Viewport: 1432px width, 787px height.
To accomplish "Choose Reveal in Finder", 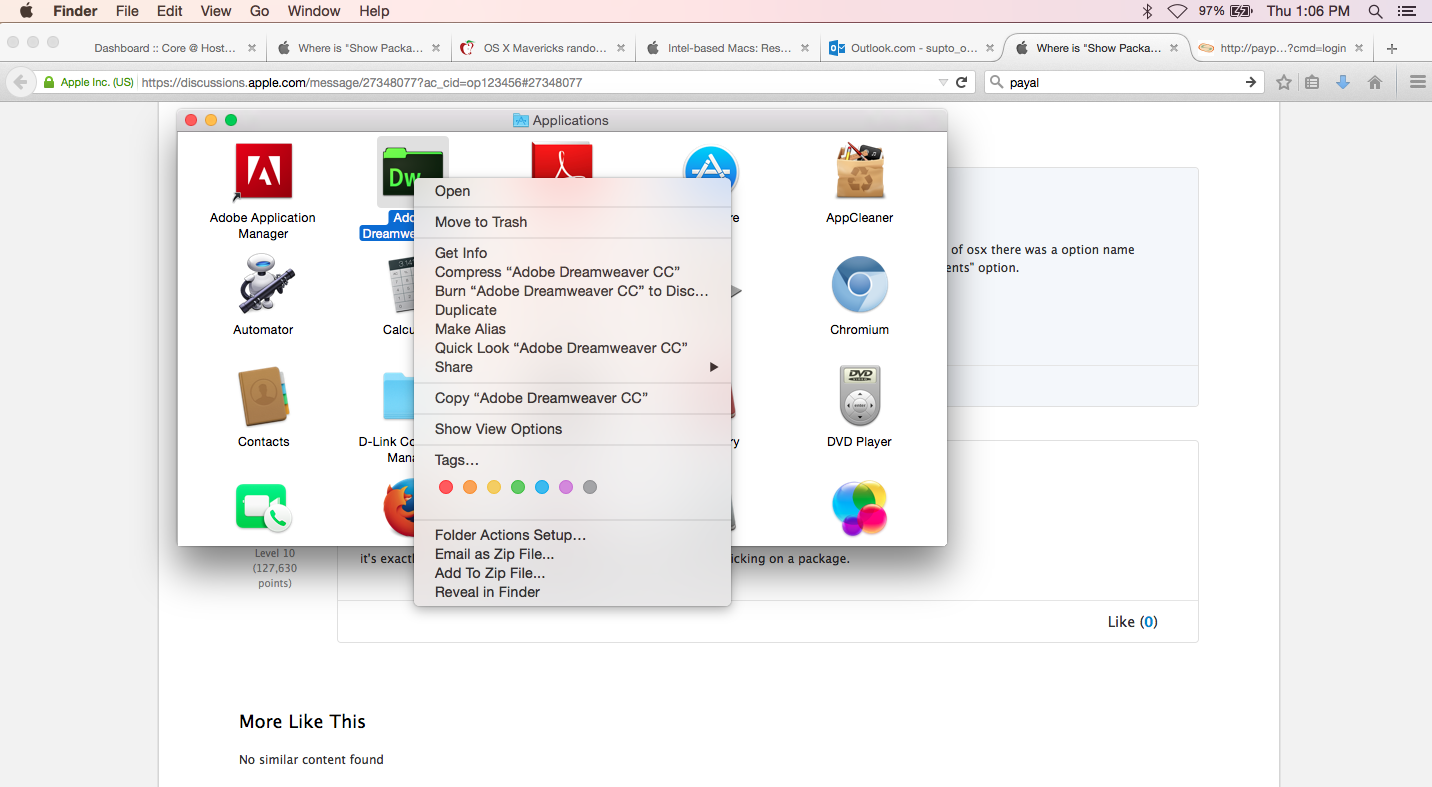I will coord(572,592).
